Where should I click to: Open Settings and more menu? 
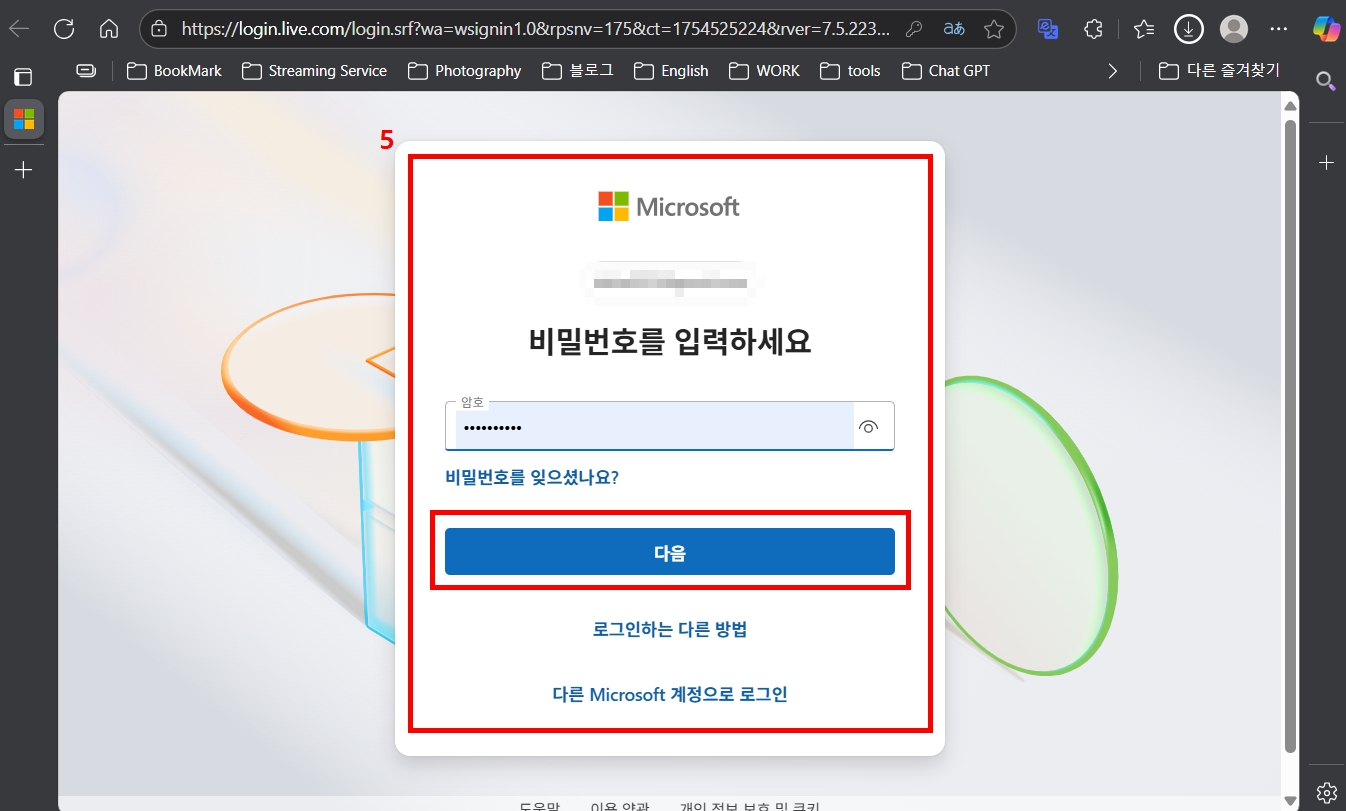1279,29
